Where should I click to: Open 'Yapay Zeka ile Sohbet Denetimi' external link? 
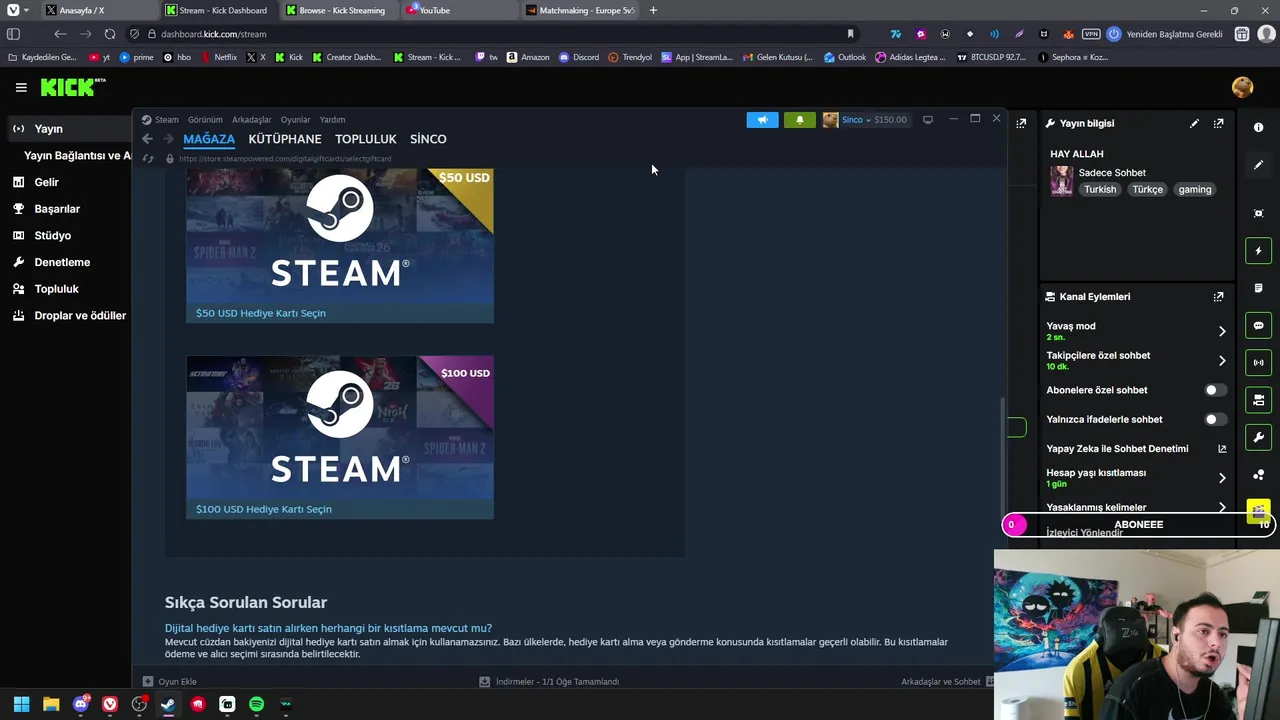pos(1222,449)
